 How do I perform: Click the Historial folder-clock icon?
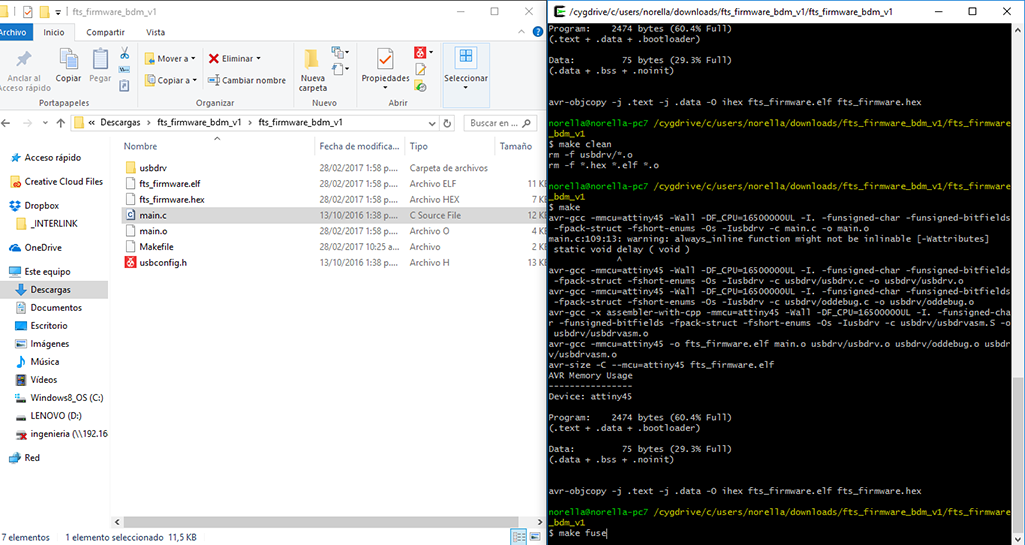(420, 86)
